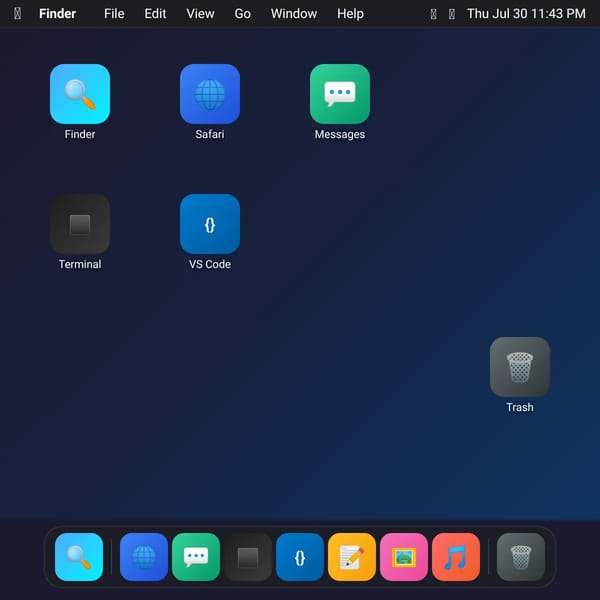
Task: Click the Trash label on desktop
Action: [x=520, y=407]
